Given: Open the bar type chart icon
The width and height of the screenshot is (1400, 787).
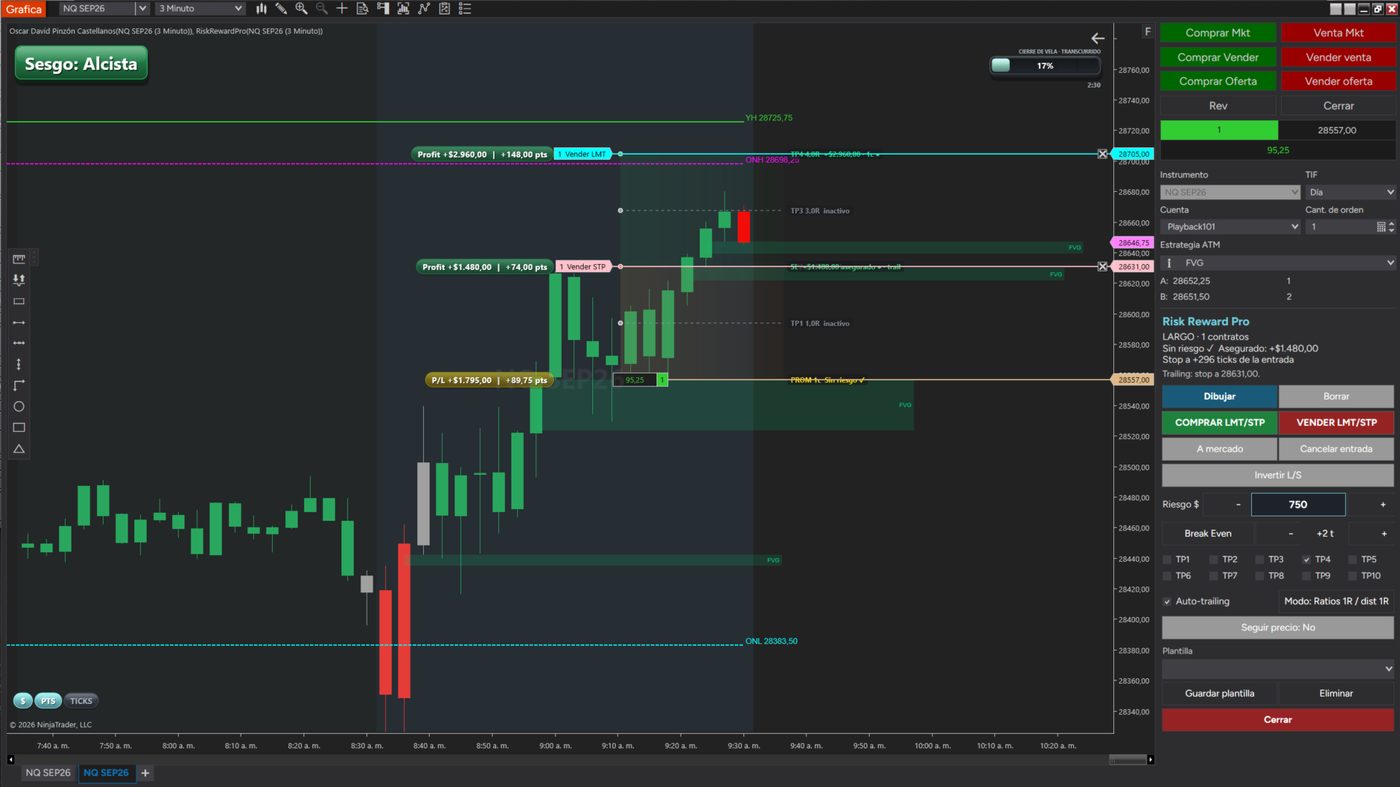Looking at the screenshot, I should 261,9.
